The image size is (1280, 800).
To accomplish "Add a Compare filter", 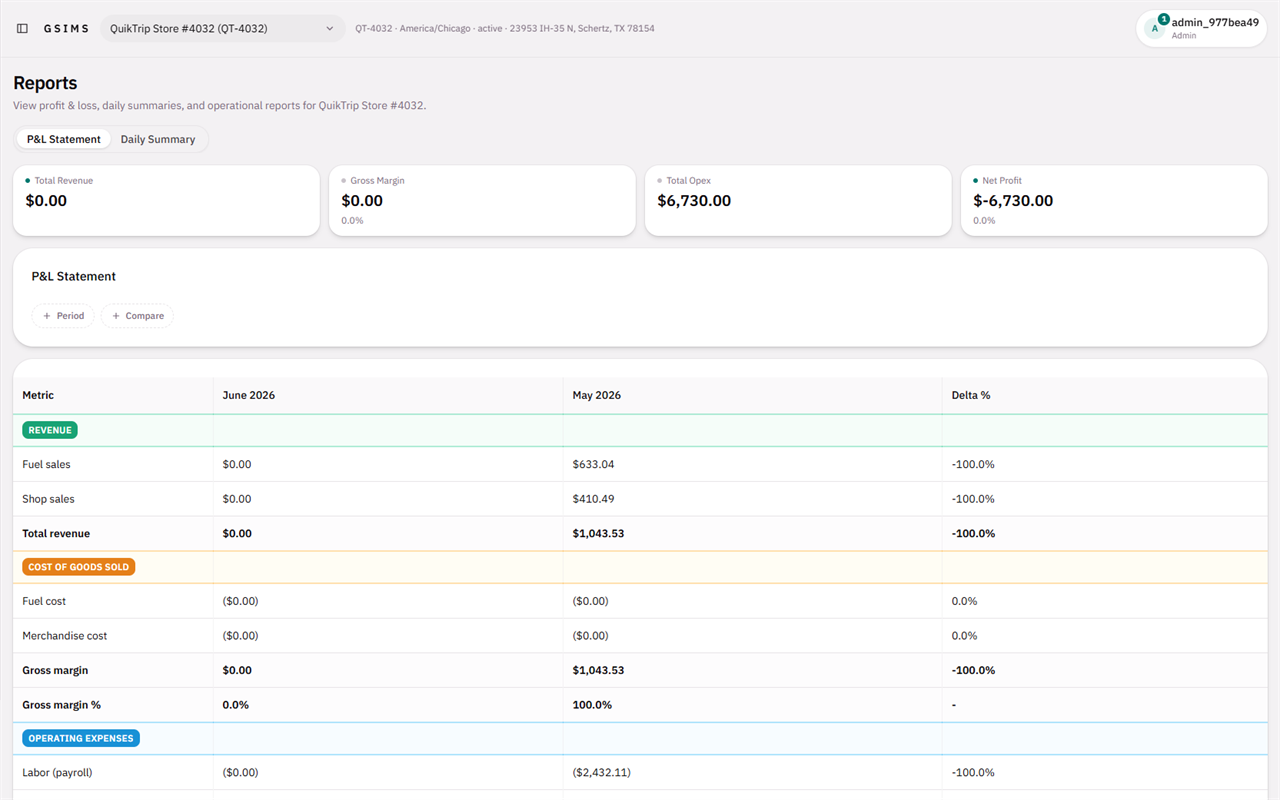I will 137,316.
